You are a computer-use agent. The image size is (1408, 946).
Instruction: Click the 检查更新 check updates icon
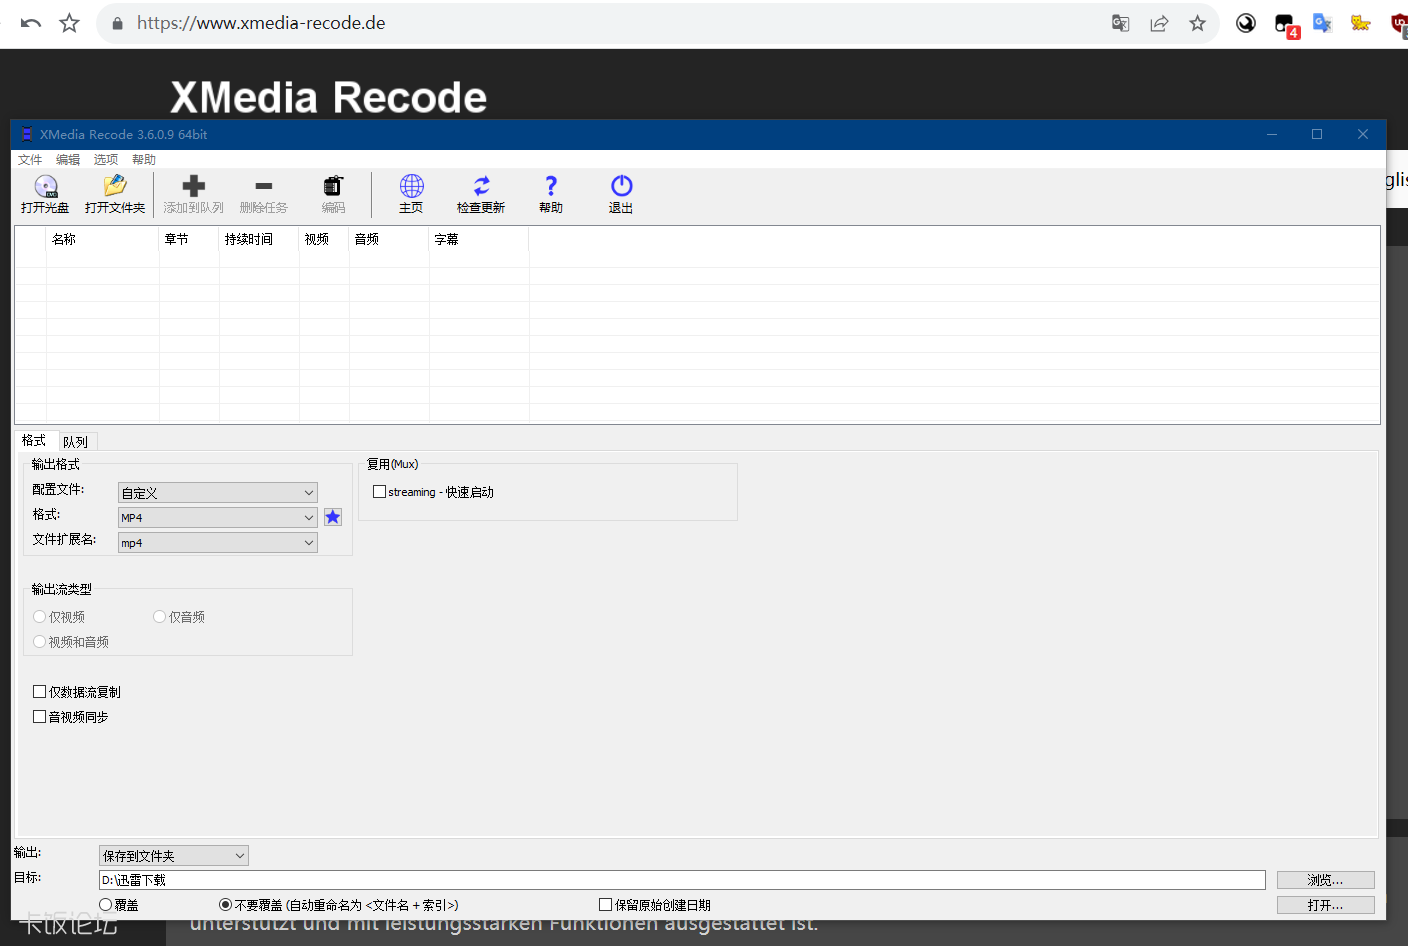pyautogui.click(x=481, y=186)
